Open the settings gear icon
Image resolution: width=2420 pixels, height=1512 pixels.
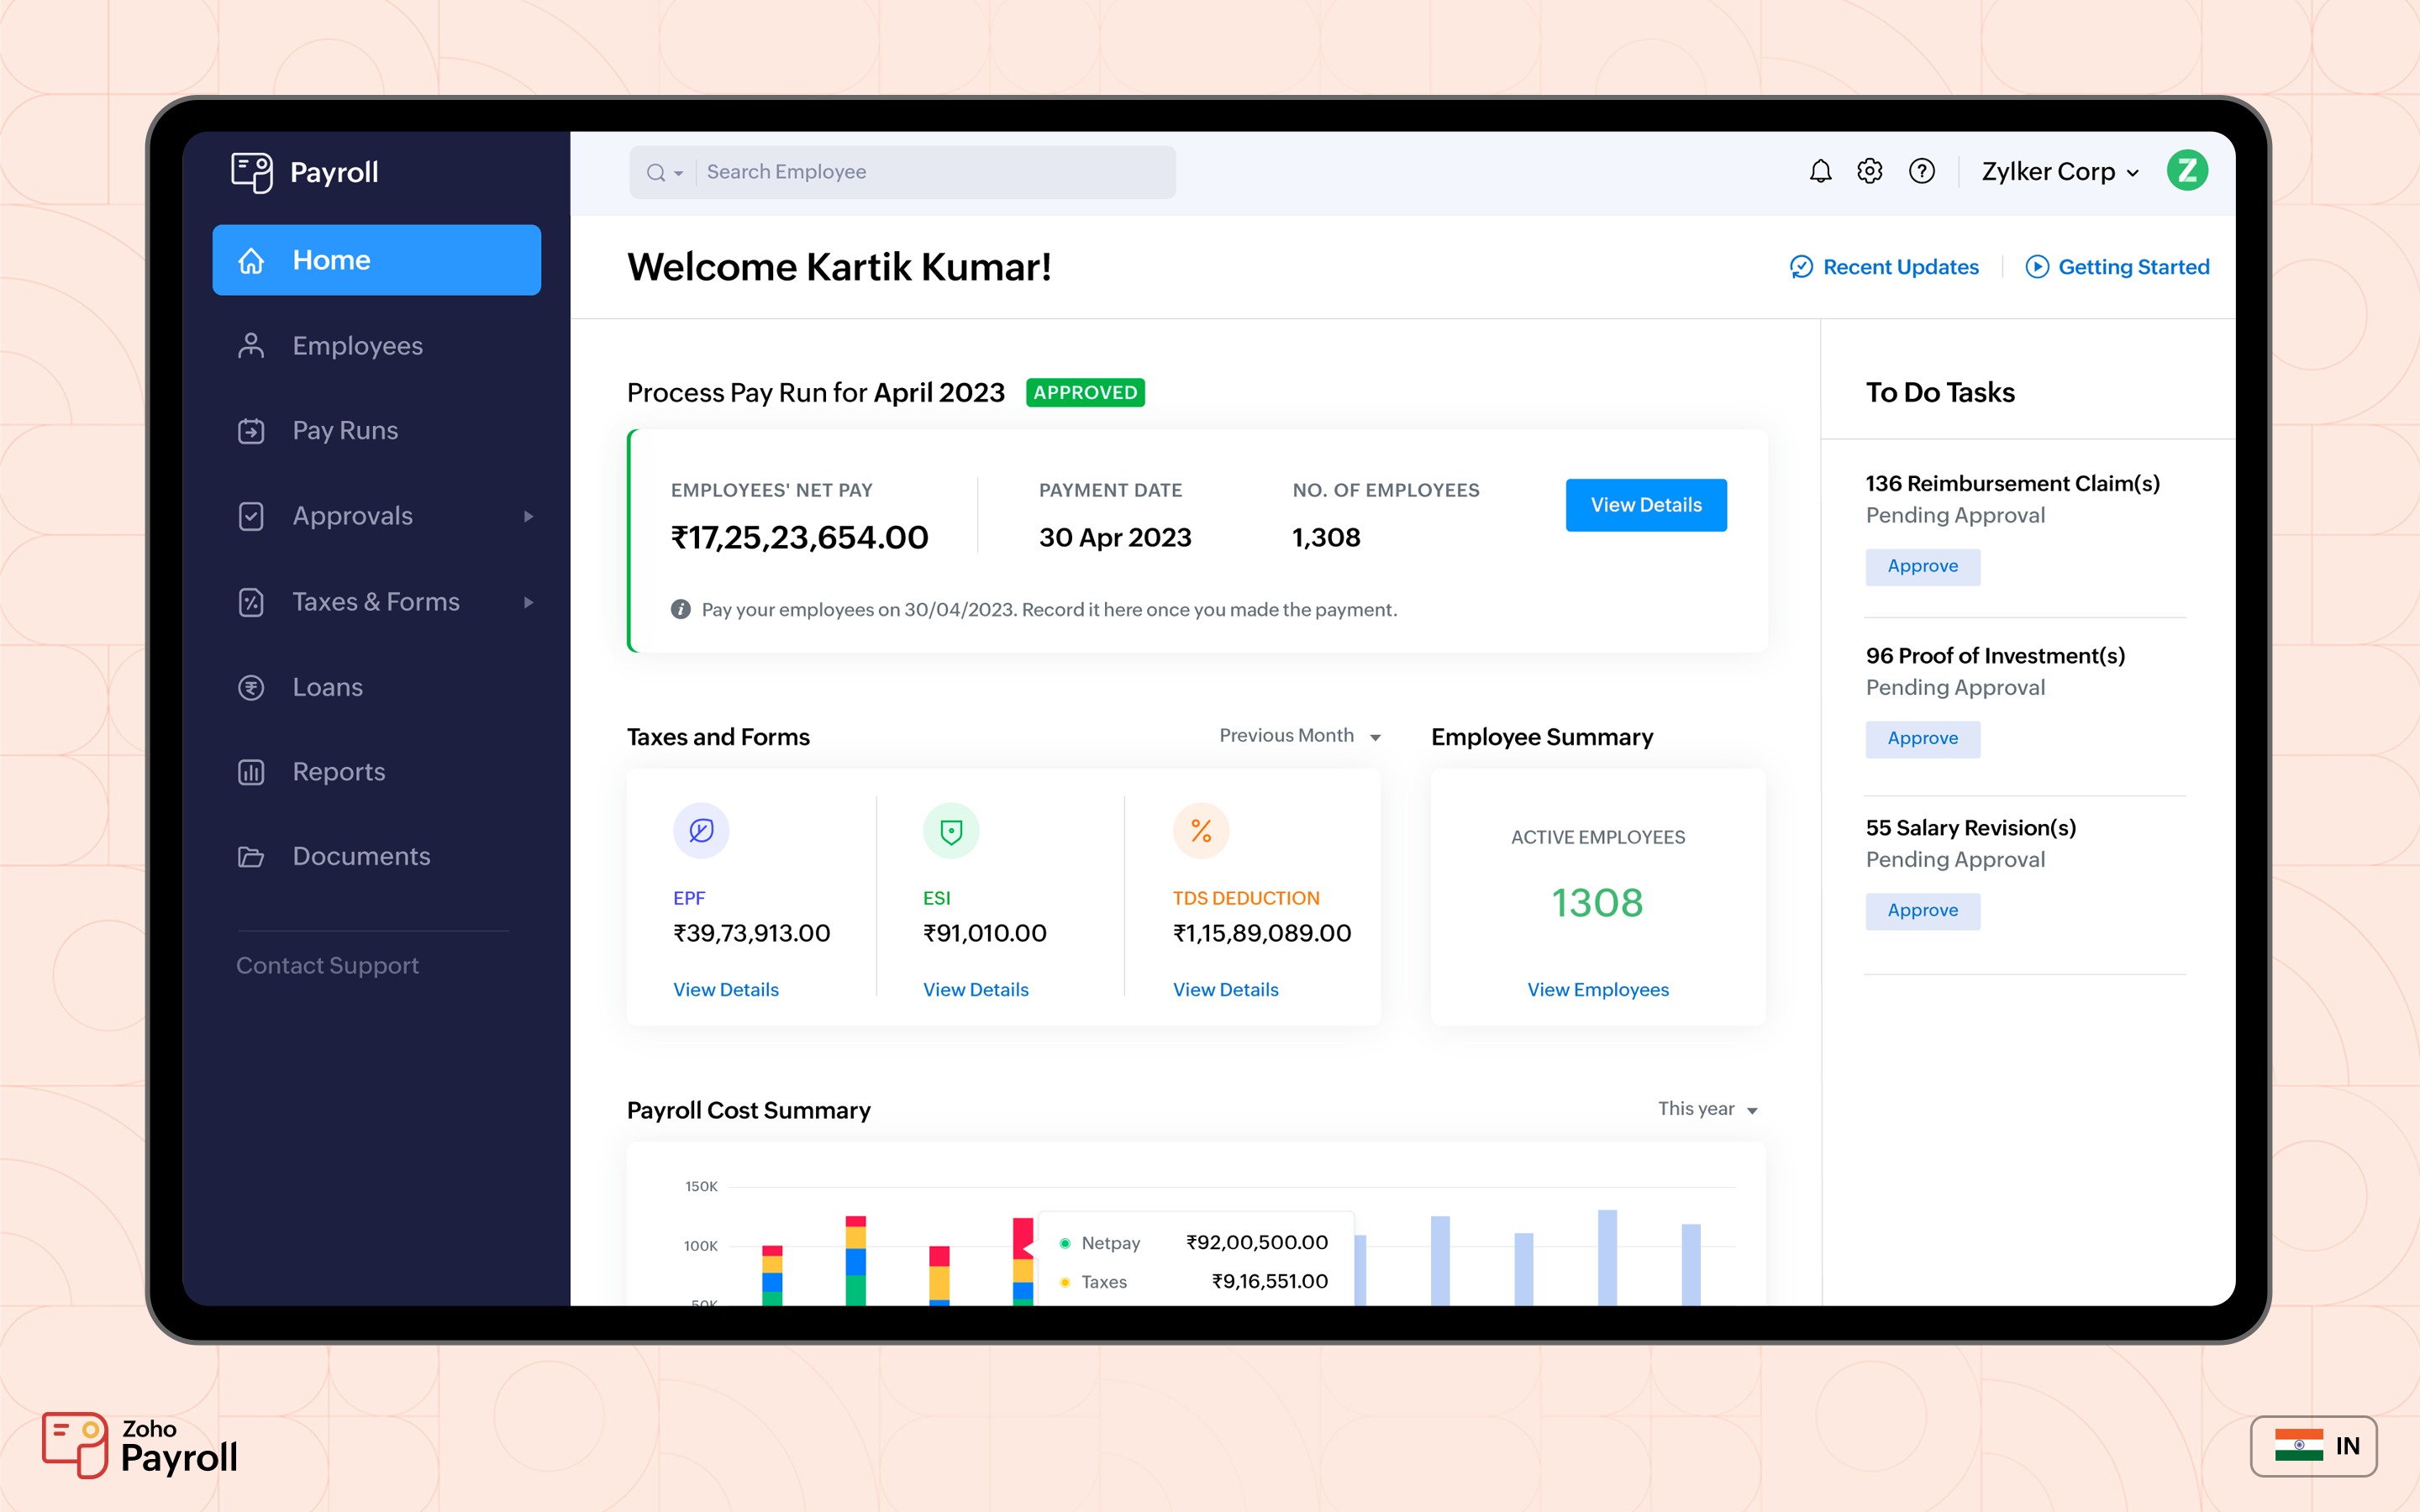(1870, 171)
